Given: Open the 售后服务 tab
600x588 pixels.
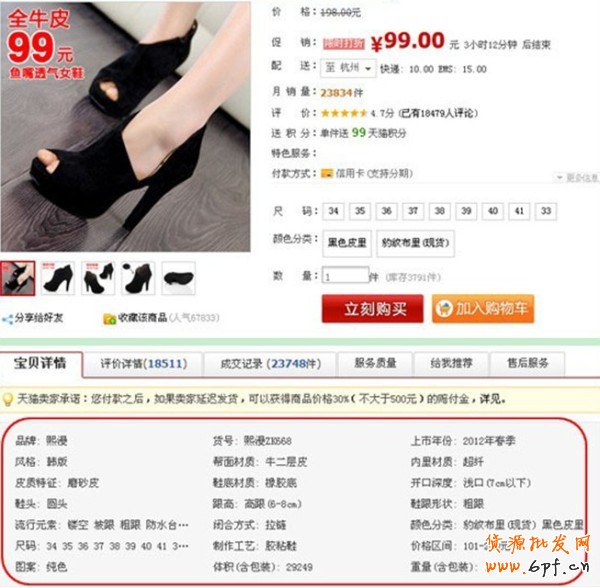Looking at the screenshot, I should 528,363.
